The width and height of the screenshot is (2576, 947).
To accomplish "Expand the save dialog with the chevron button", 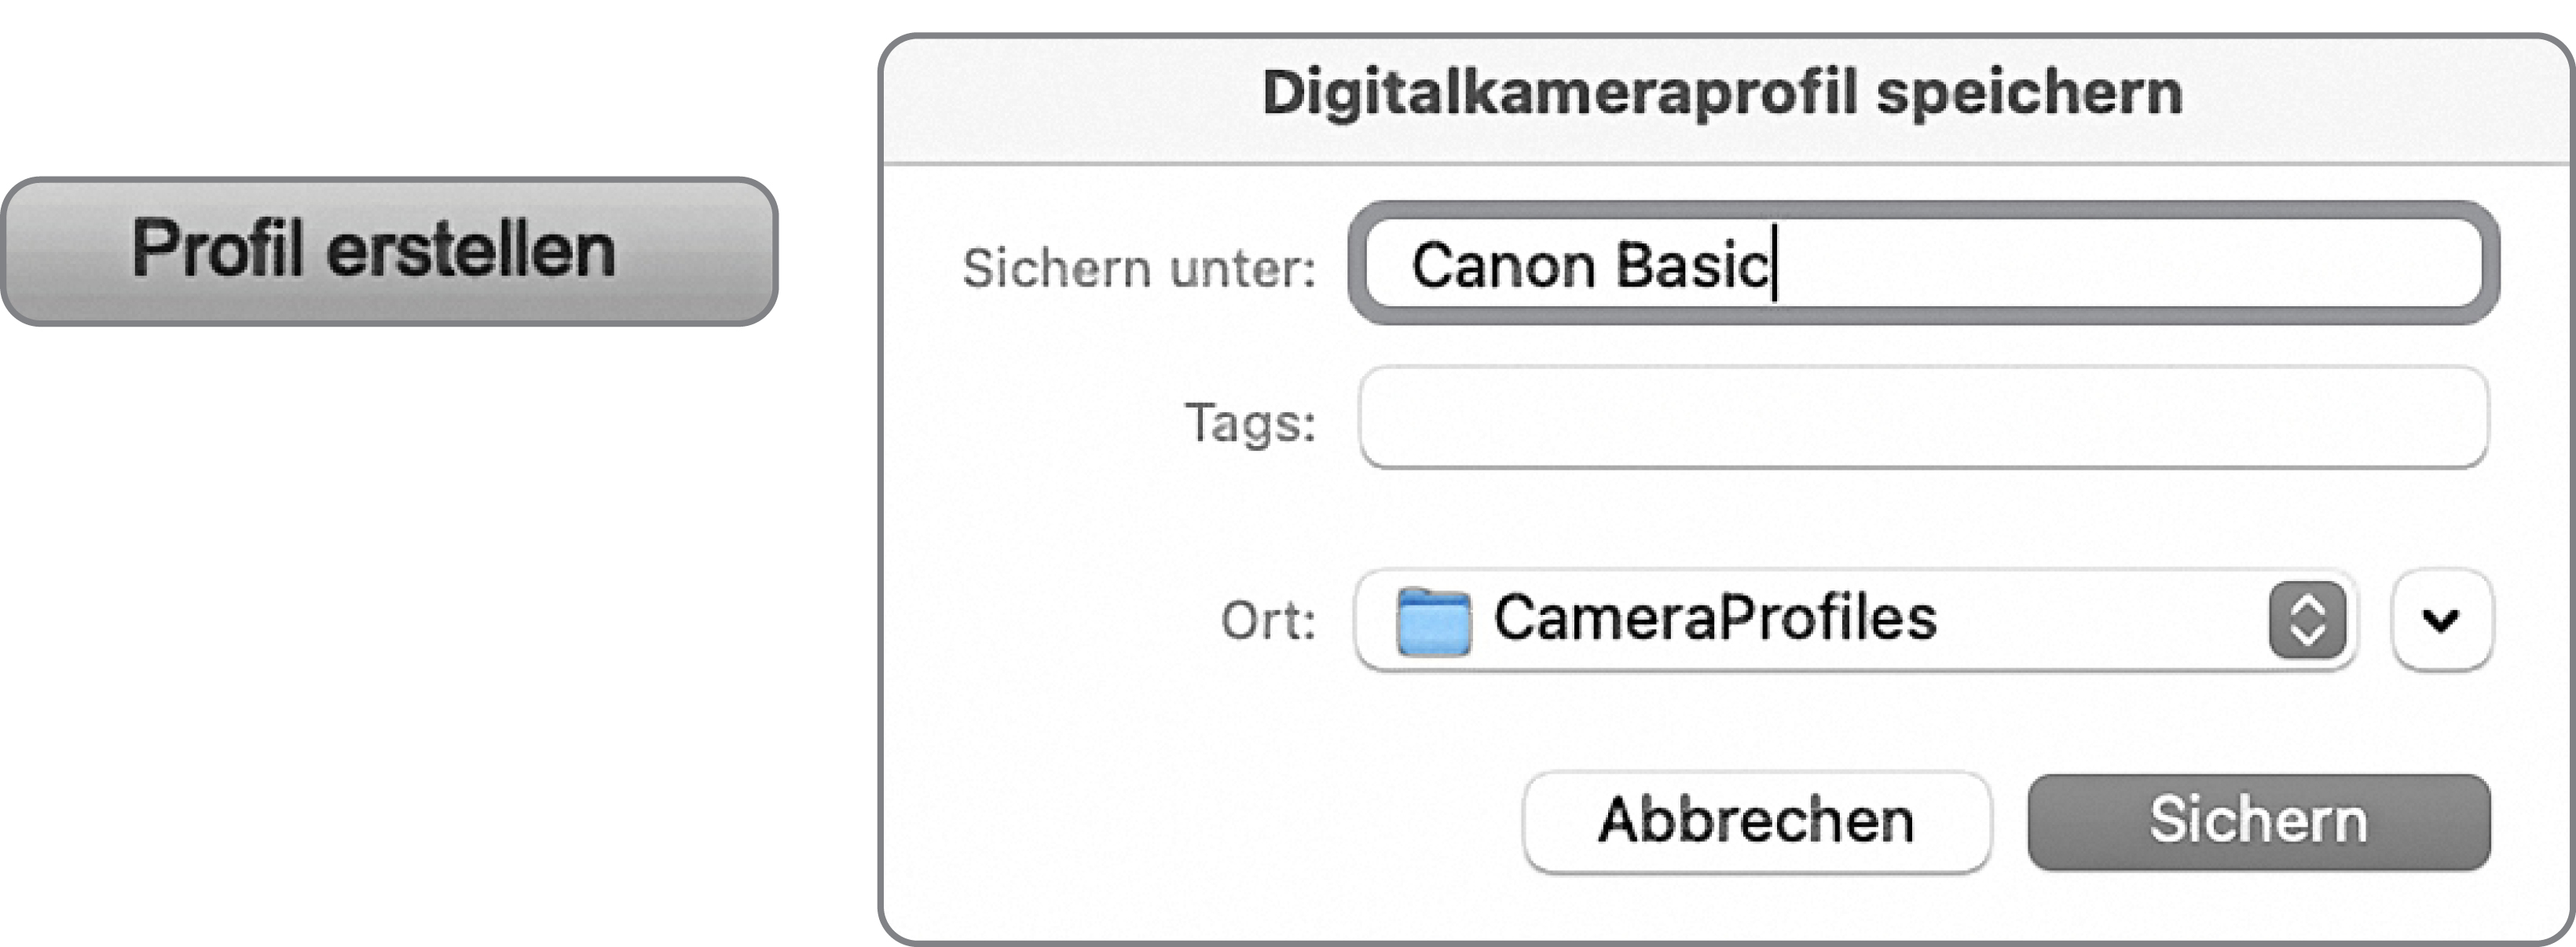I will (x=2441, y=620).
